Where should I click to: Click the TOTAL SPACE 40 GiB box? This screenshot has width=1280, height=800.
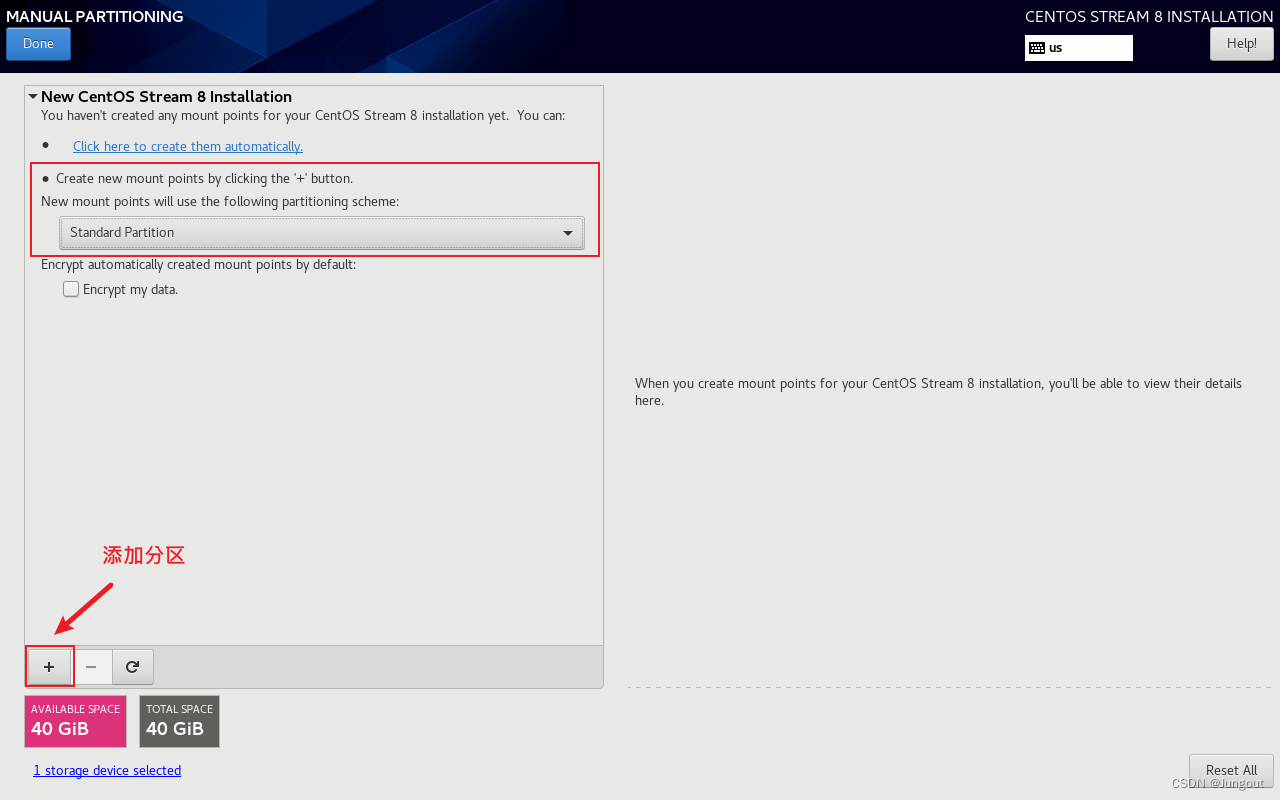pos(179,721)
